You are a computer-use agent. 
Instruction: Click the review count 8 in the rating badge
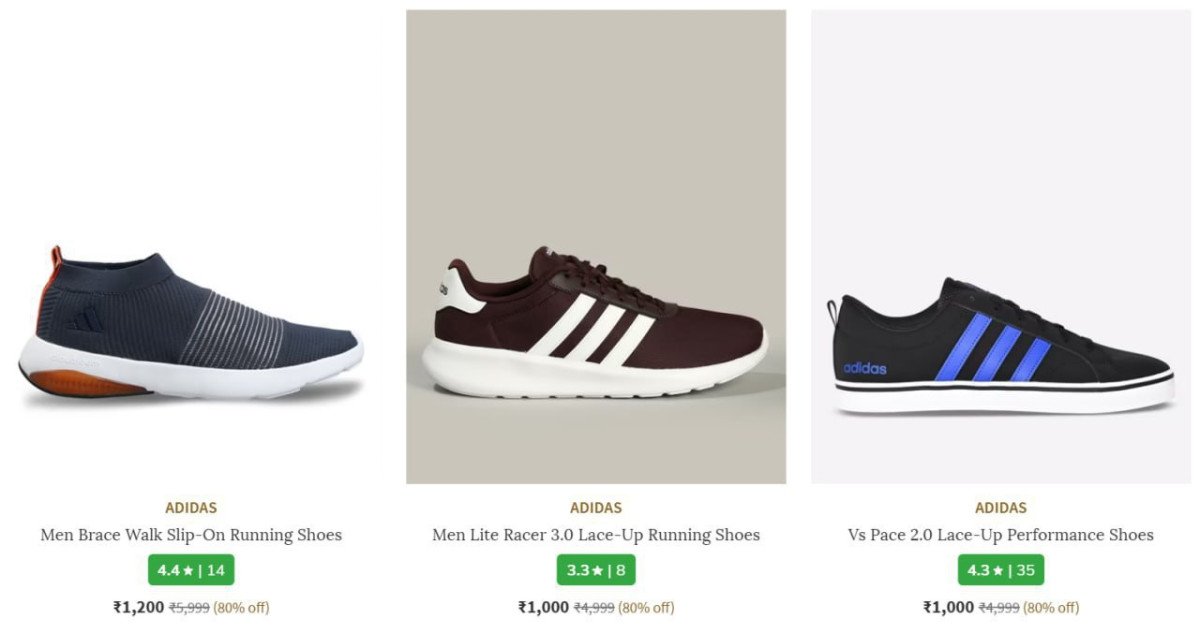pos(621,571)
